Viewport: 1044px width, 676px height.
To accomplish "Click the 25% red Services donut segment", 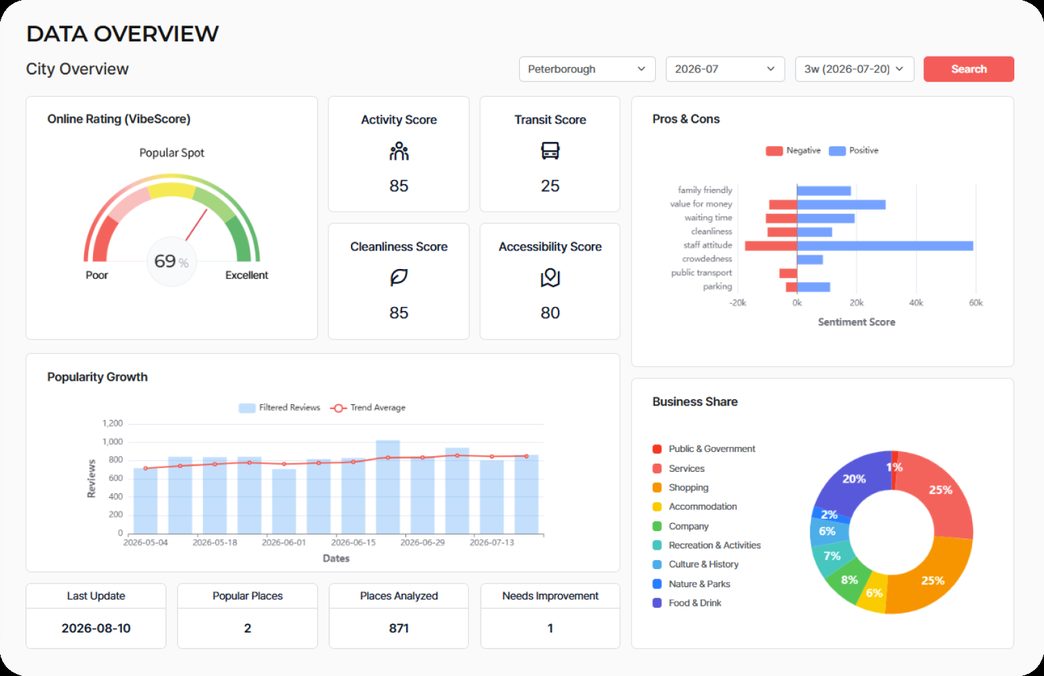I will pyautogui.click(x=939, y=490).
